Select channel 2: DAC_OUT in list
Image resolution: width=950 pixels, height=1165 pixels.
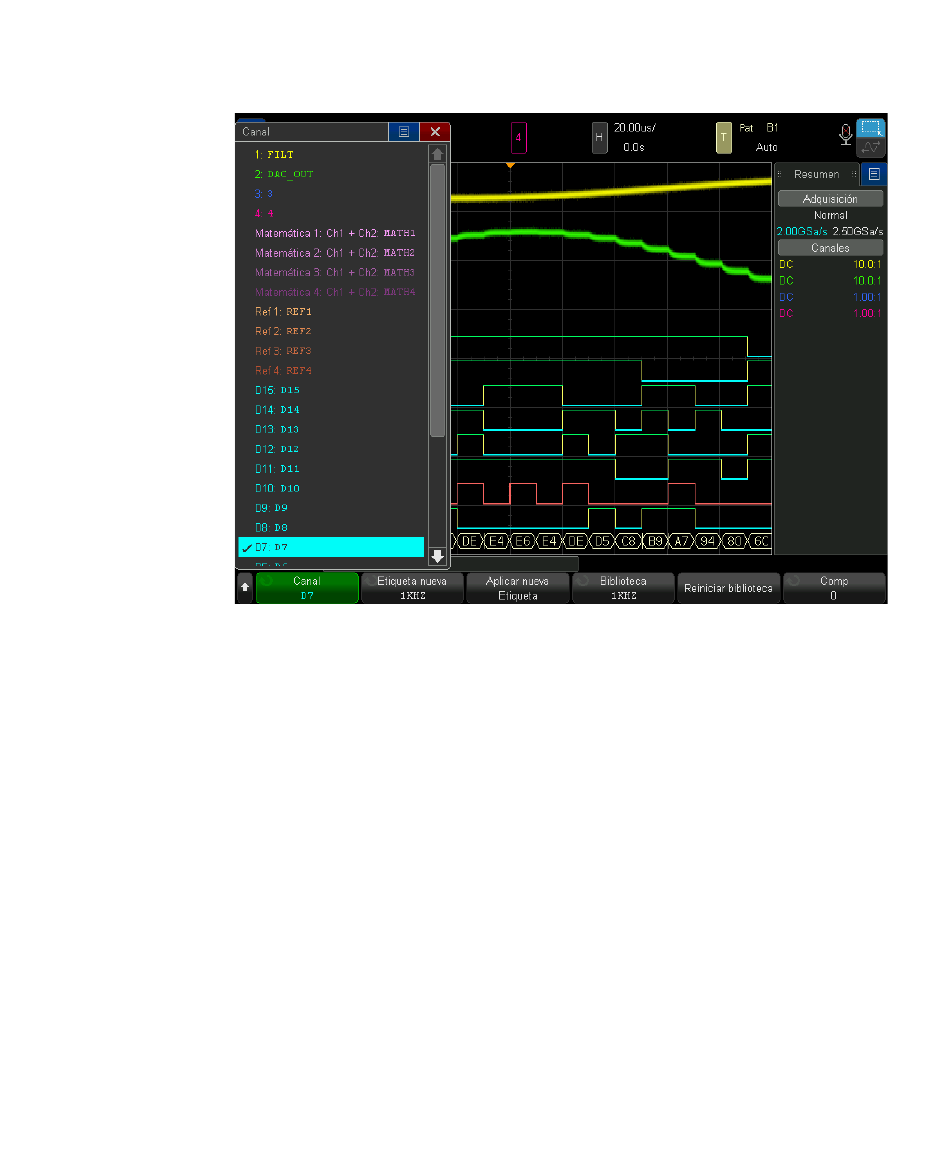331,174
